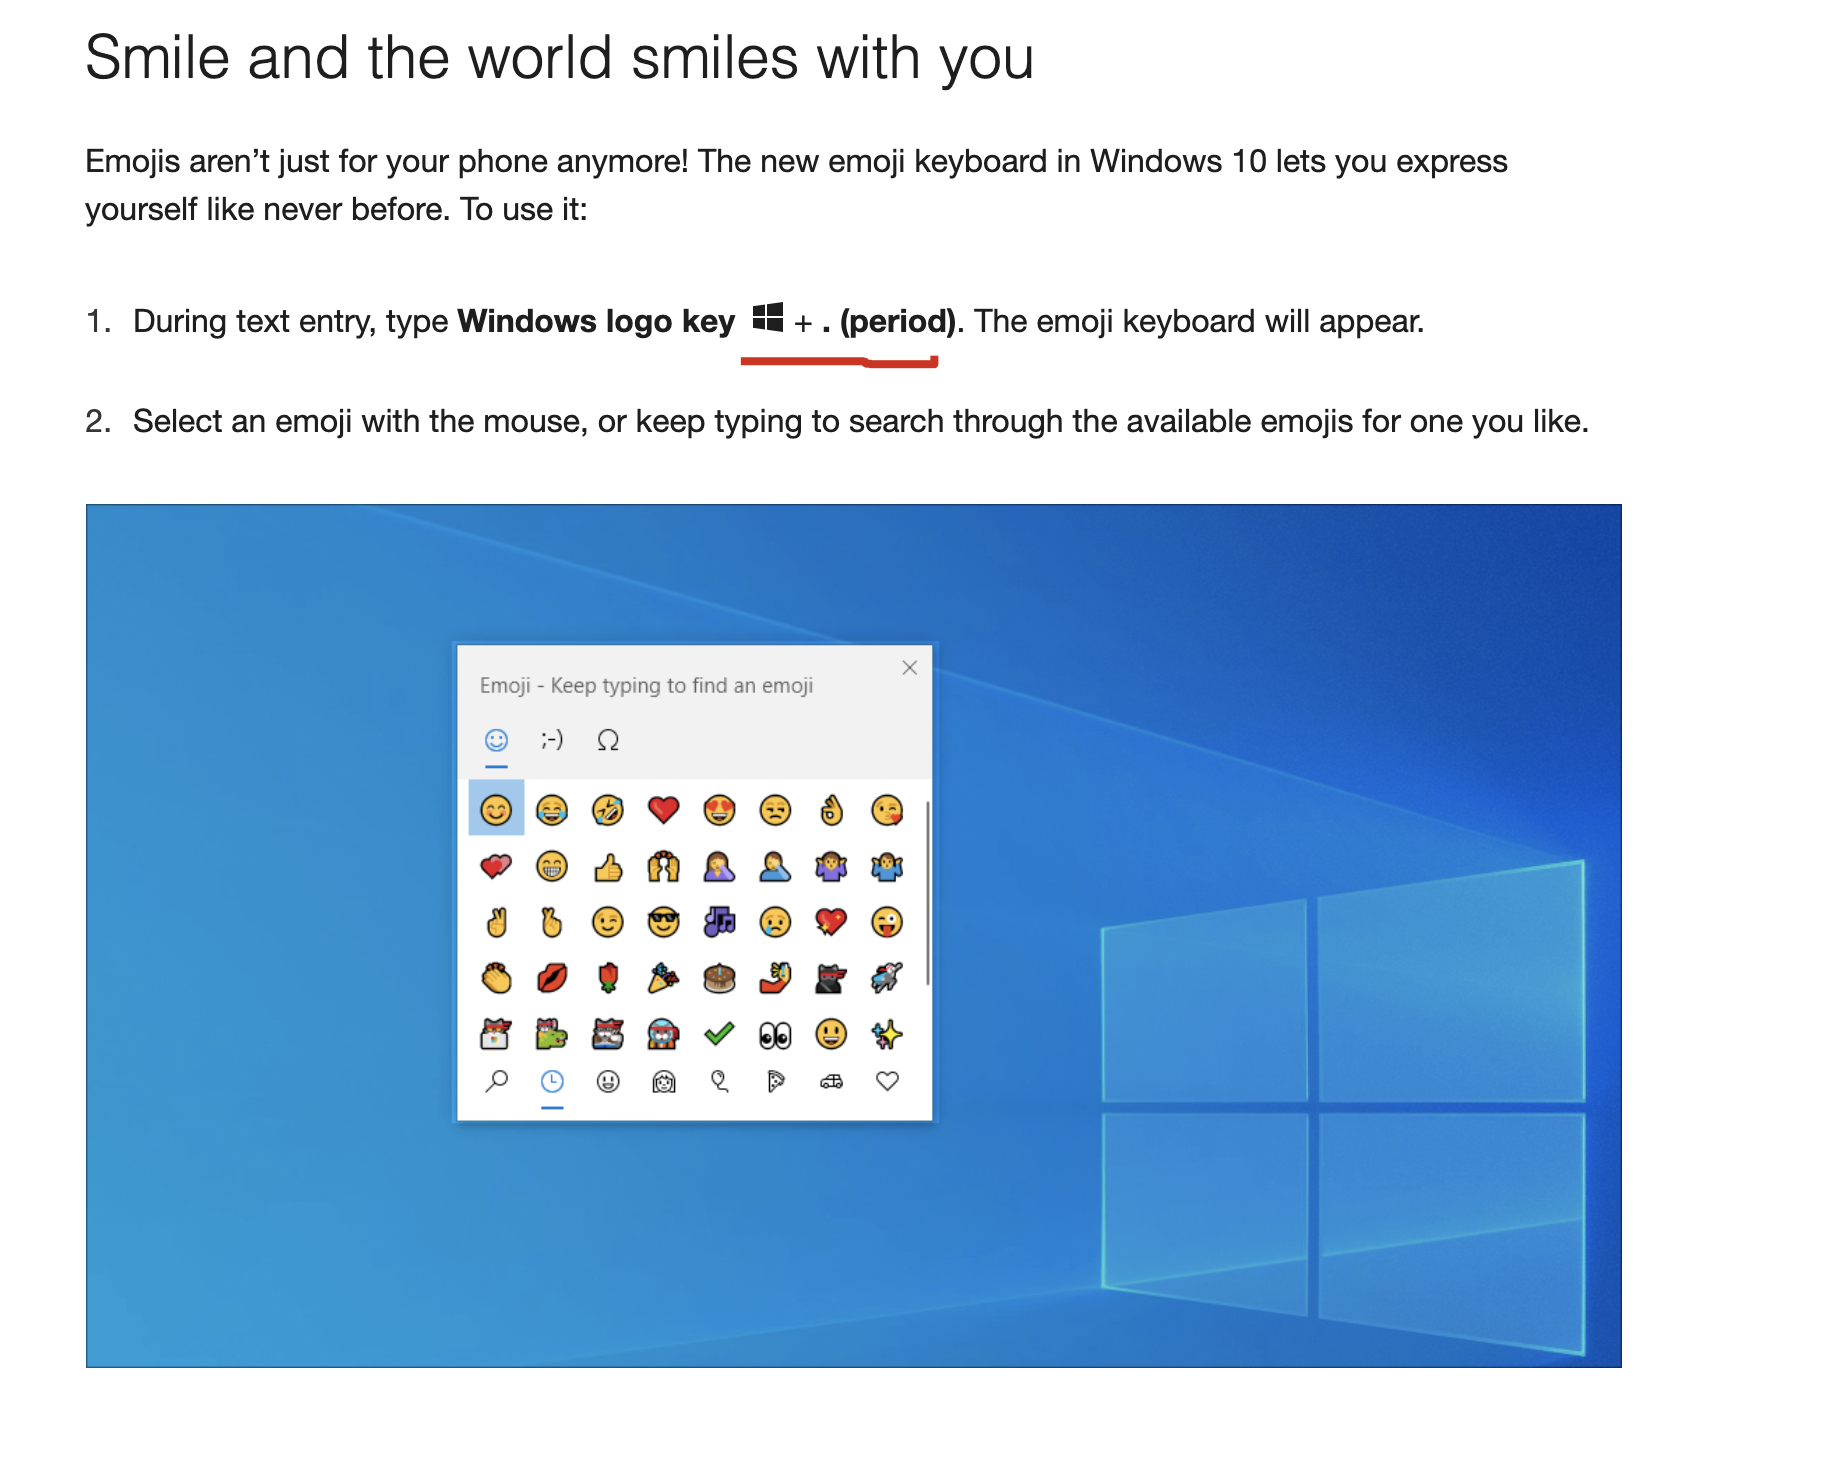The height and width of the screenshot is (1464, 1836).
Task: Pick the grinning teeth face emoji
Action: click(552, 865)
